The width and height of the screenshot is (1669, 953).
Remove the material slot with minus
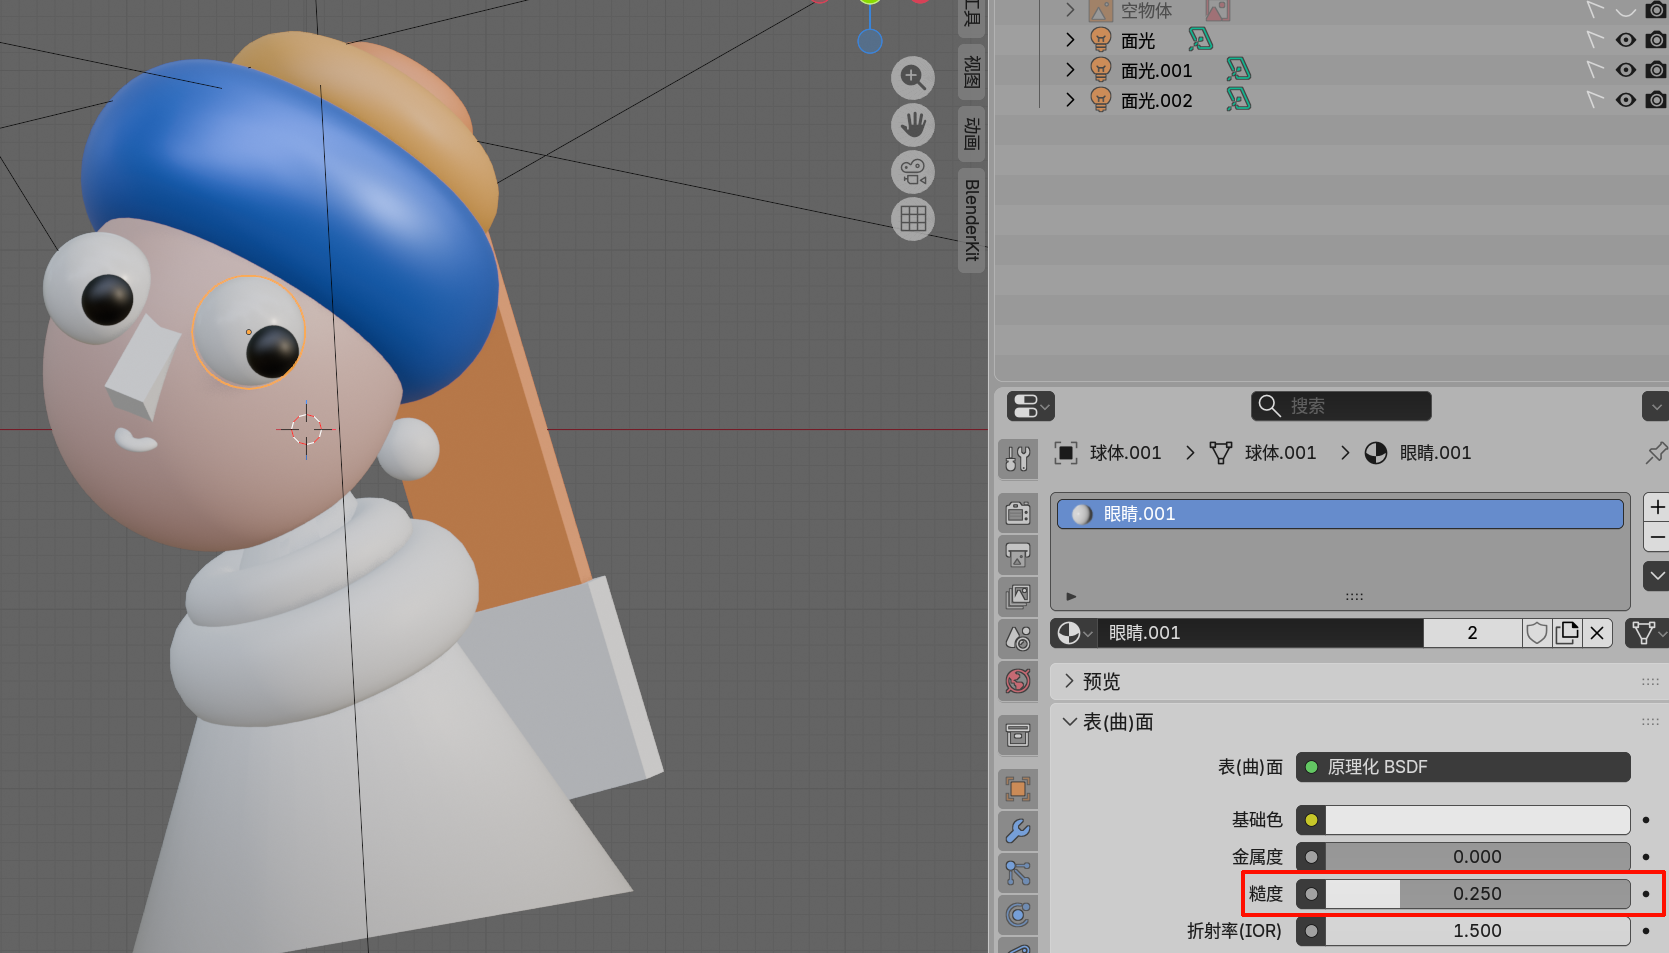point(1657,537)
